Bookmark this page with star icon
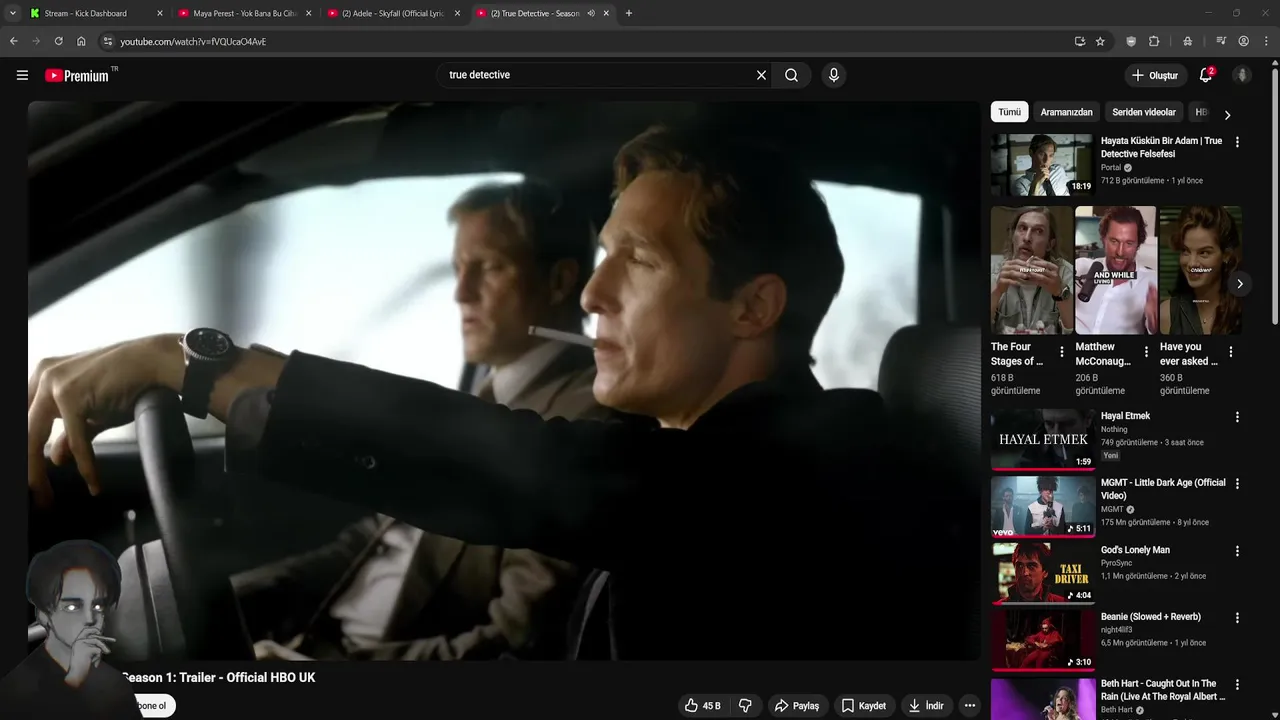This screenshot has height=720, width=1280. pos(1100,41)
